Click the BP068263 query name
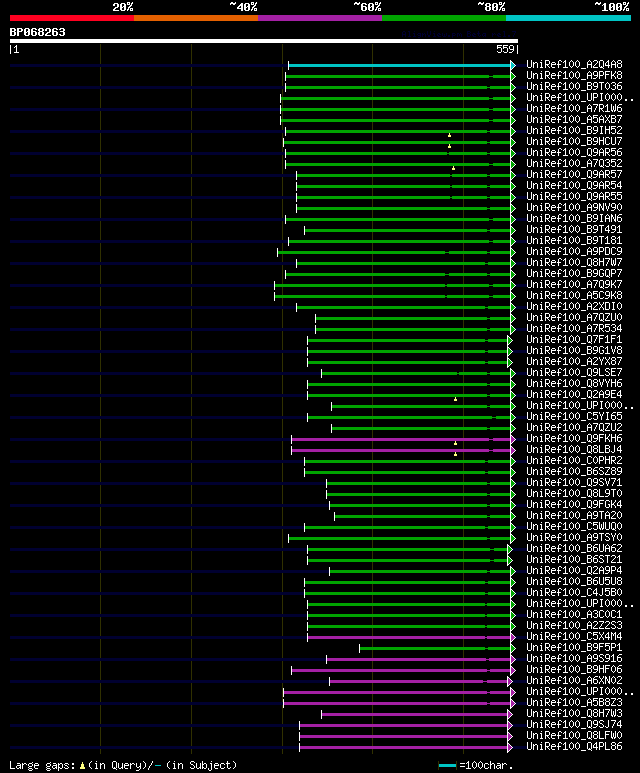 pyautogui.click(x=37, y=33)
